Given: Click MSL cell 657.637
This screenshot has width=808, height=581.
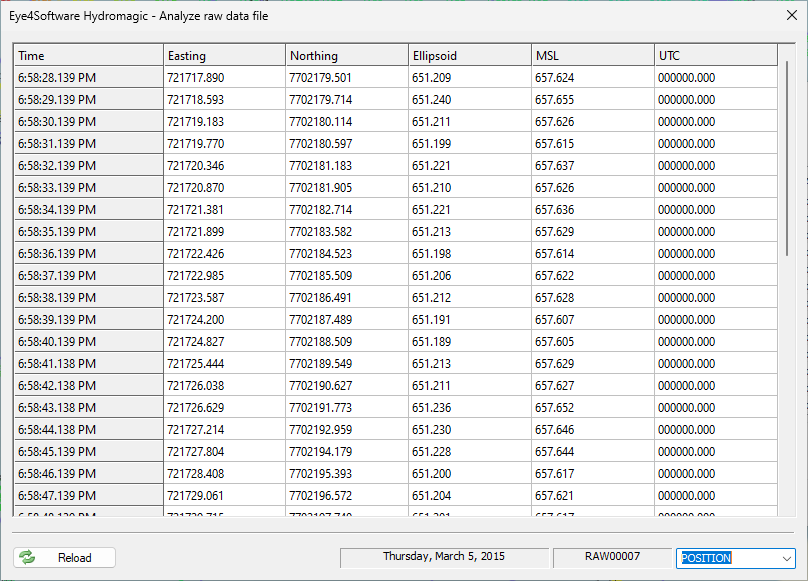Looking at the screenshot, I should [593, 165].
